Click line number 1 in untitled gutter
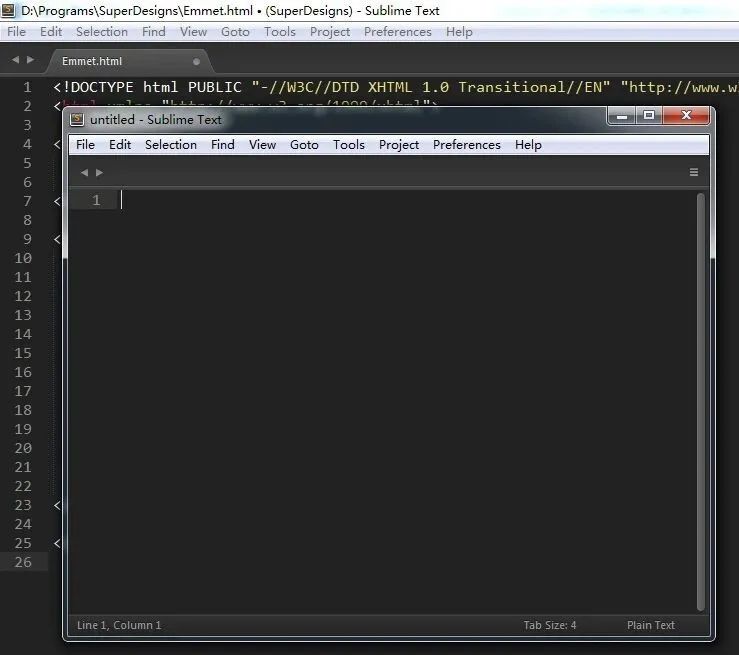 pos(96,201)
